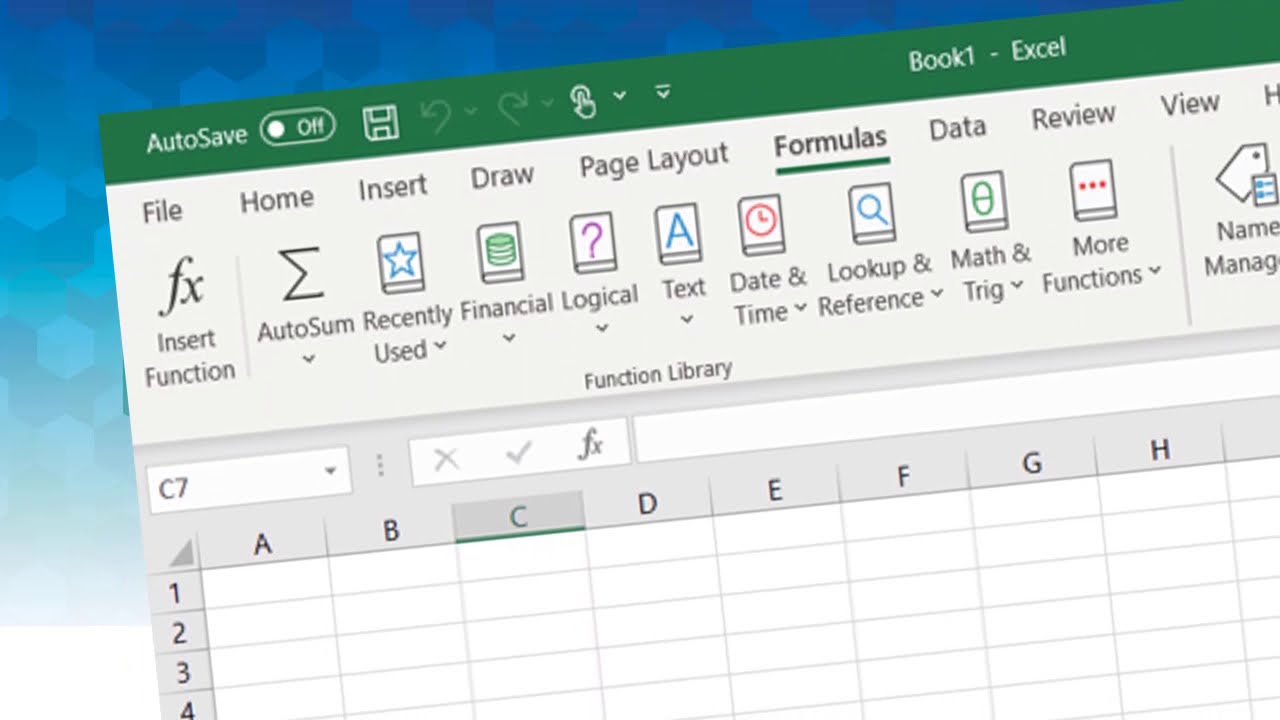The width and height of the screenshot is (1280, 720).
Task: Open Customize Quick Access Toolbar menu
Action: (x=663, y=92)
